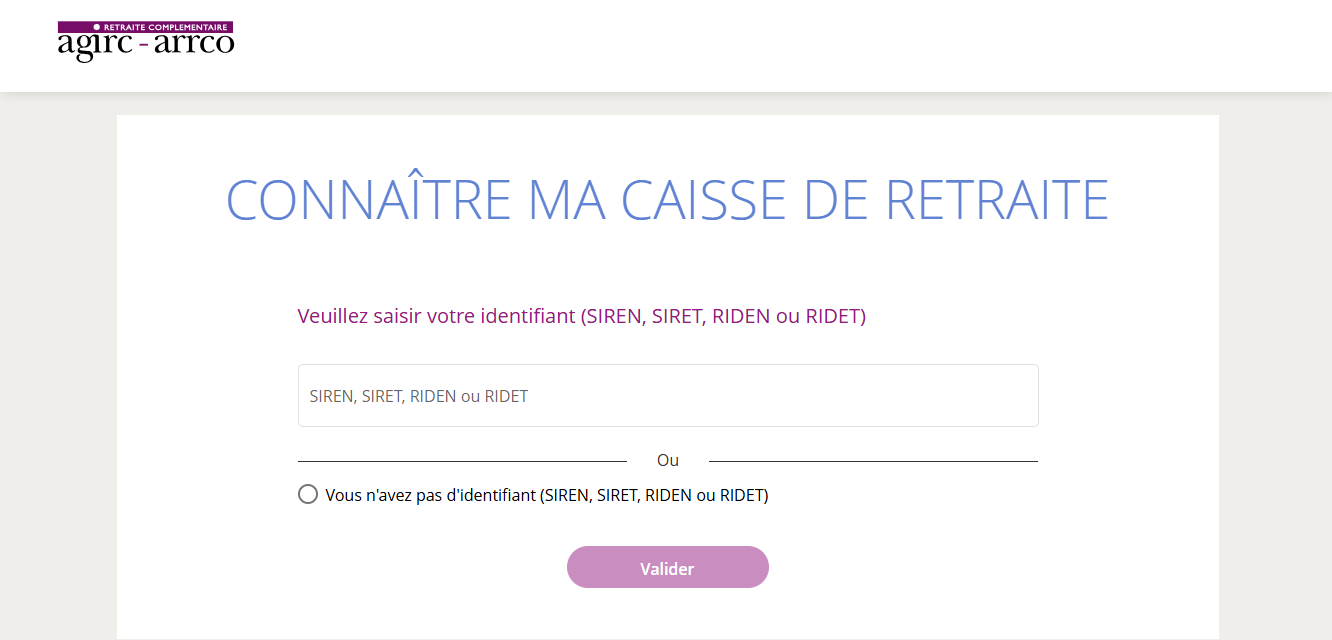Click the word agirc in the header logo

point(97,47)
